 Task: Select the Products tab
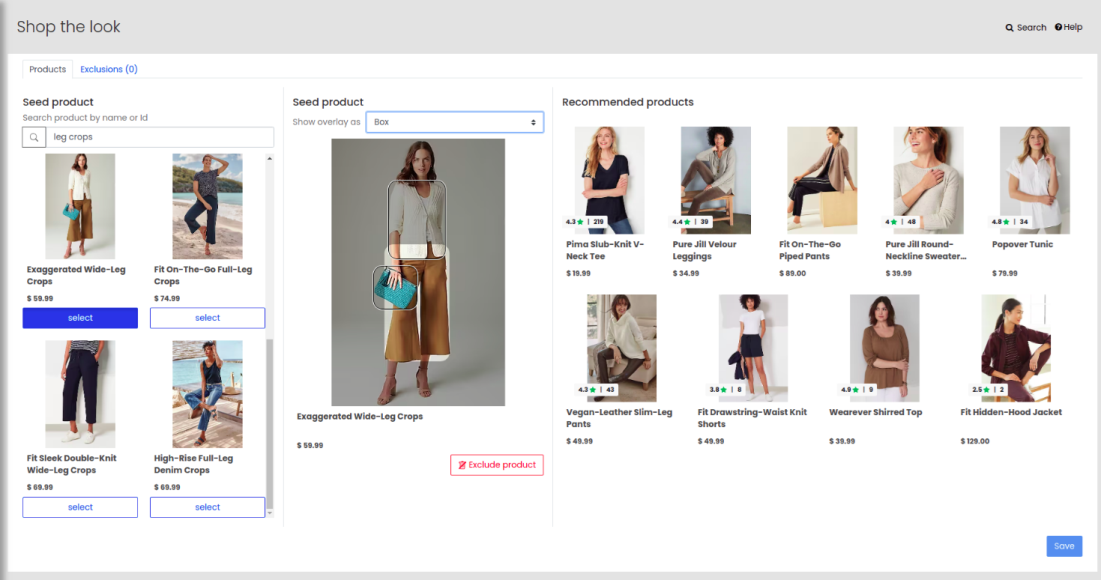(x=47, y=69)
